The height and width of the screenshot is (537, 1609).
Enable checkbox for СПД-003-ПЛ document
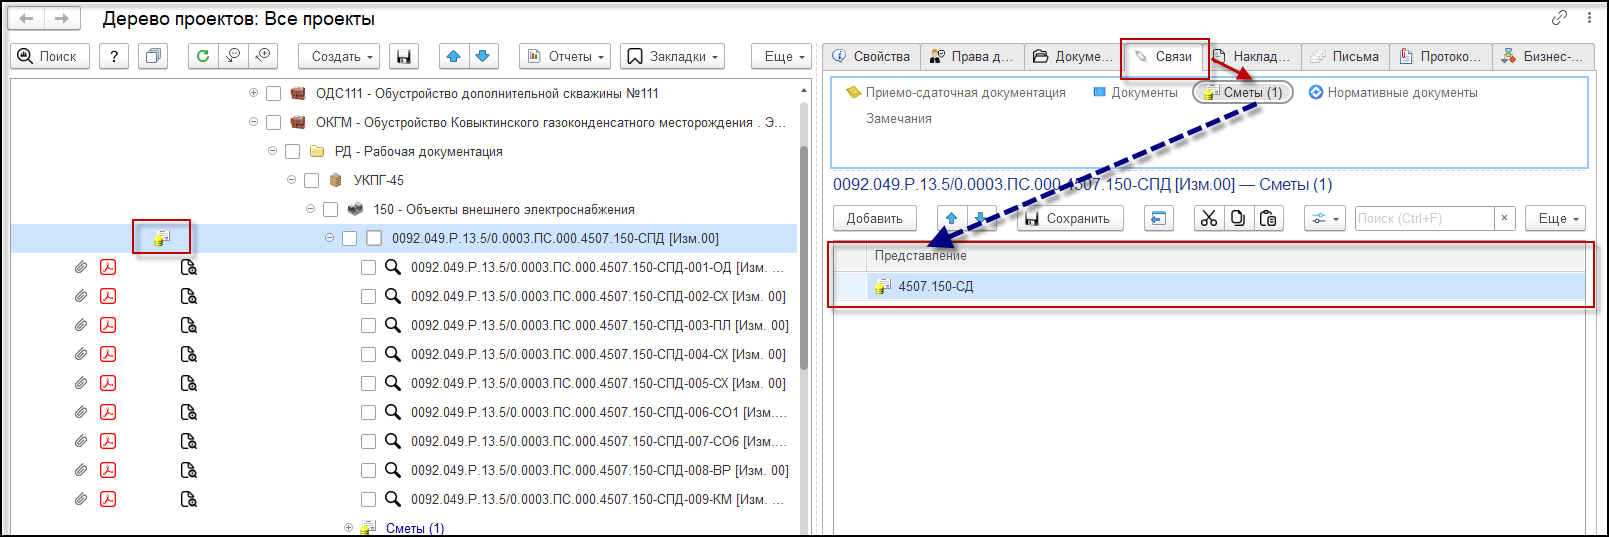[368, 325]
